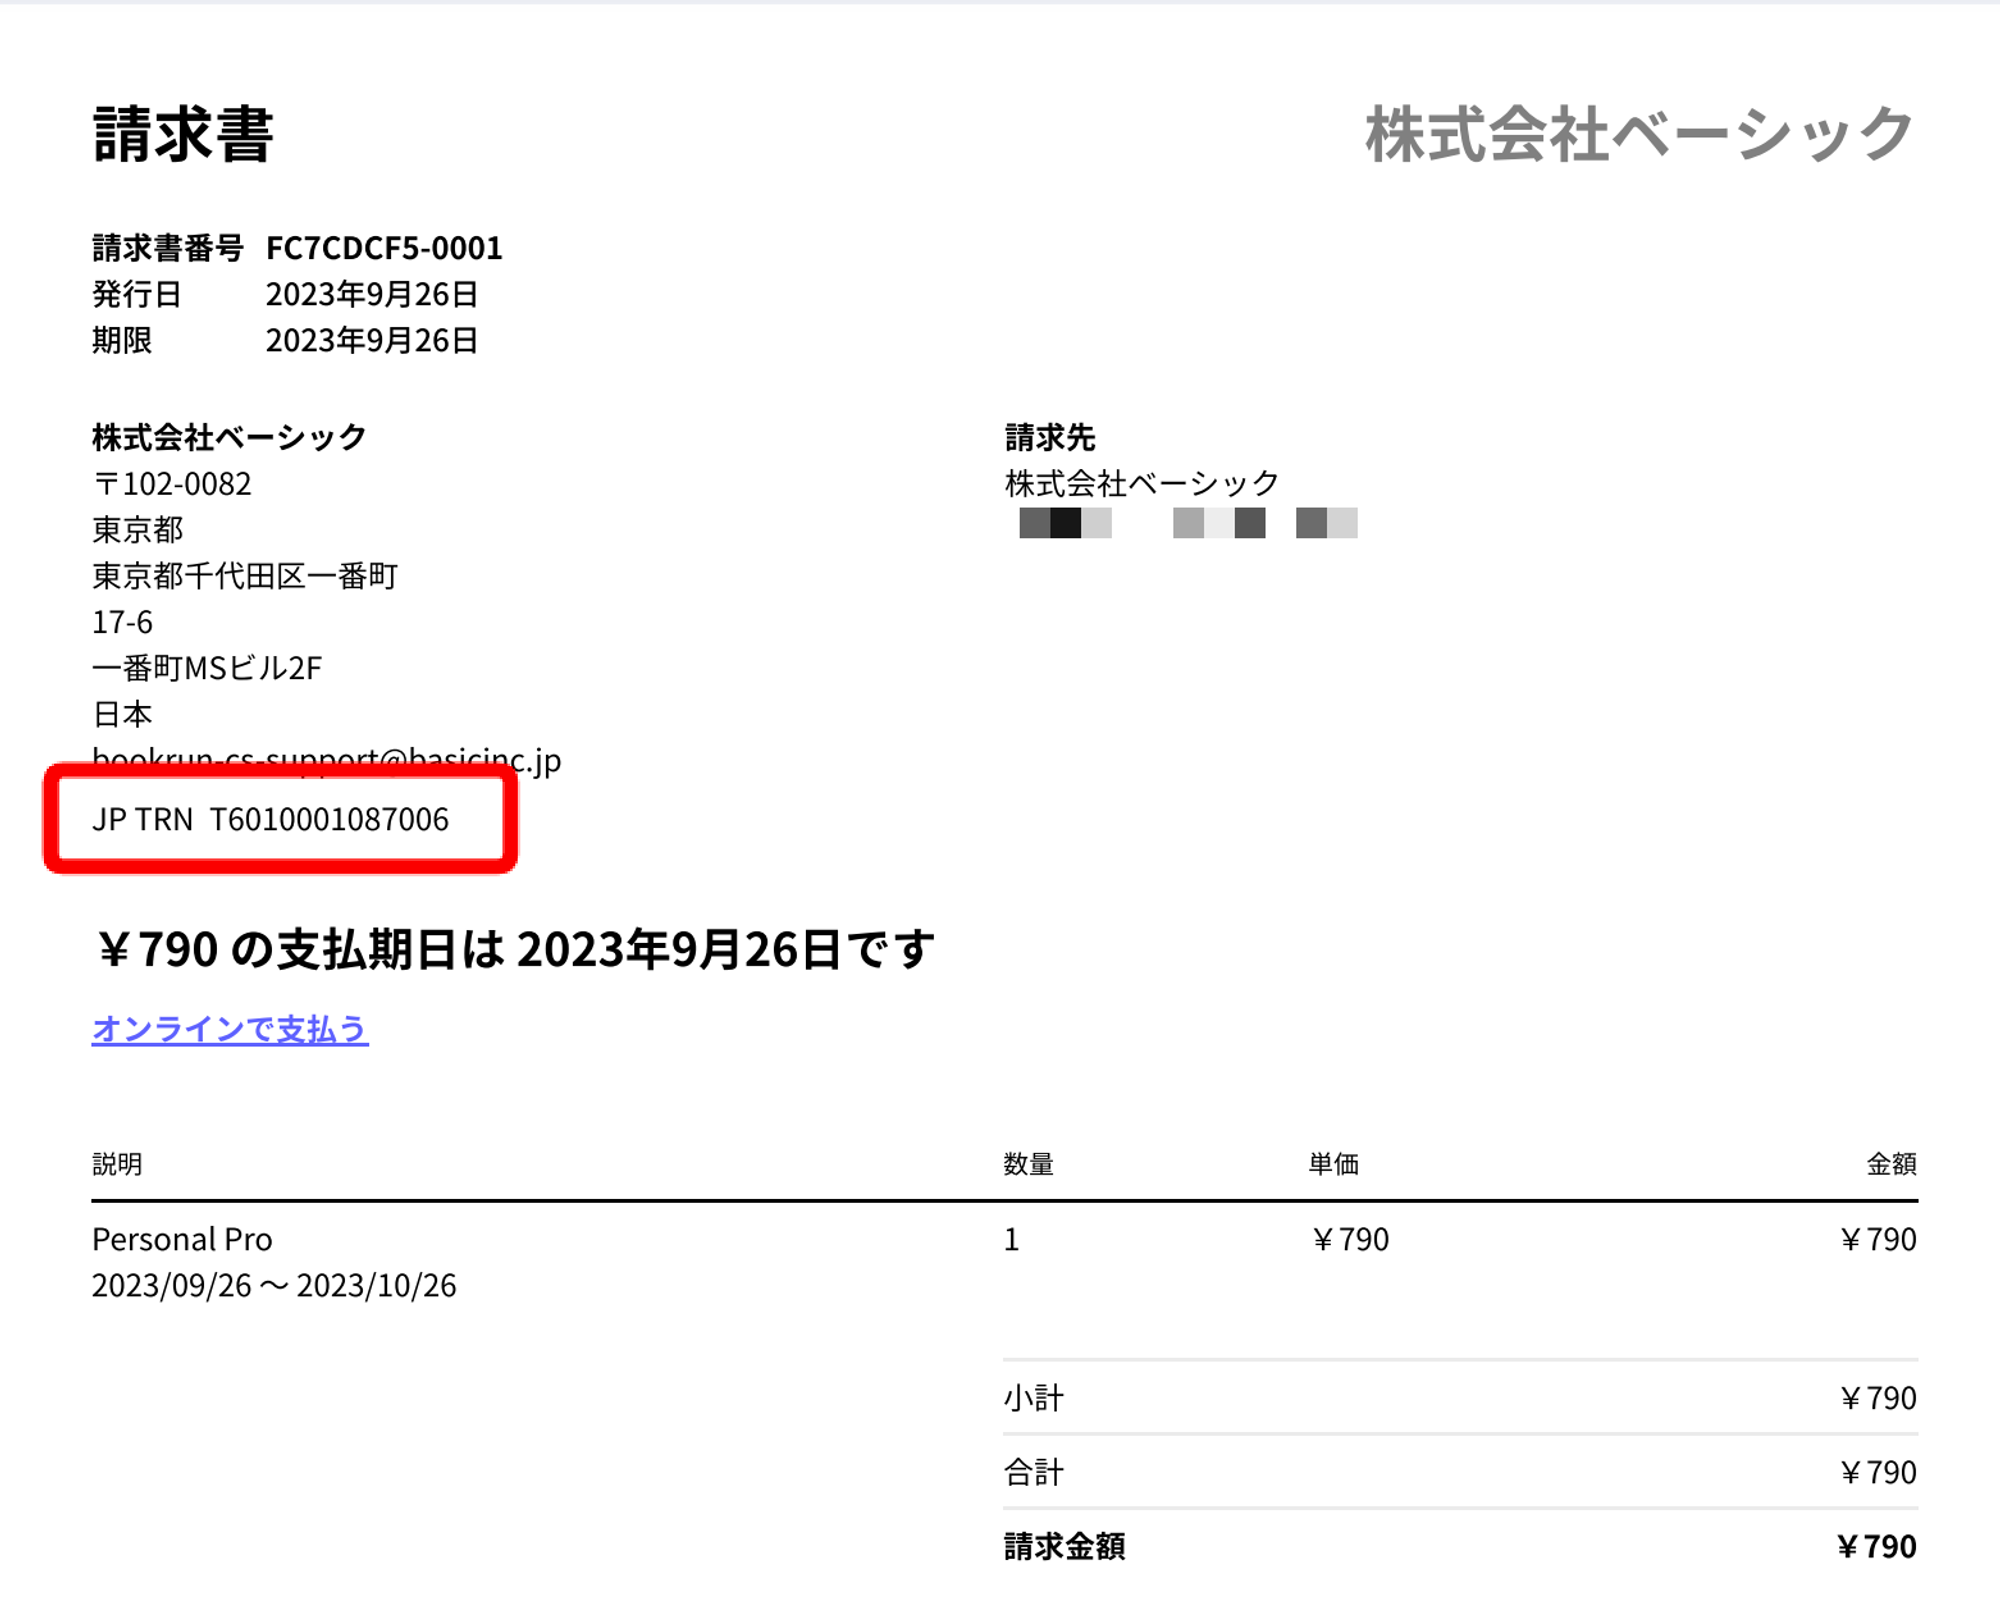Image resolution: width=2000 pixels, height=1624 pixels.
Task: Click the 数量 column header
Action: 1029,1164
